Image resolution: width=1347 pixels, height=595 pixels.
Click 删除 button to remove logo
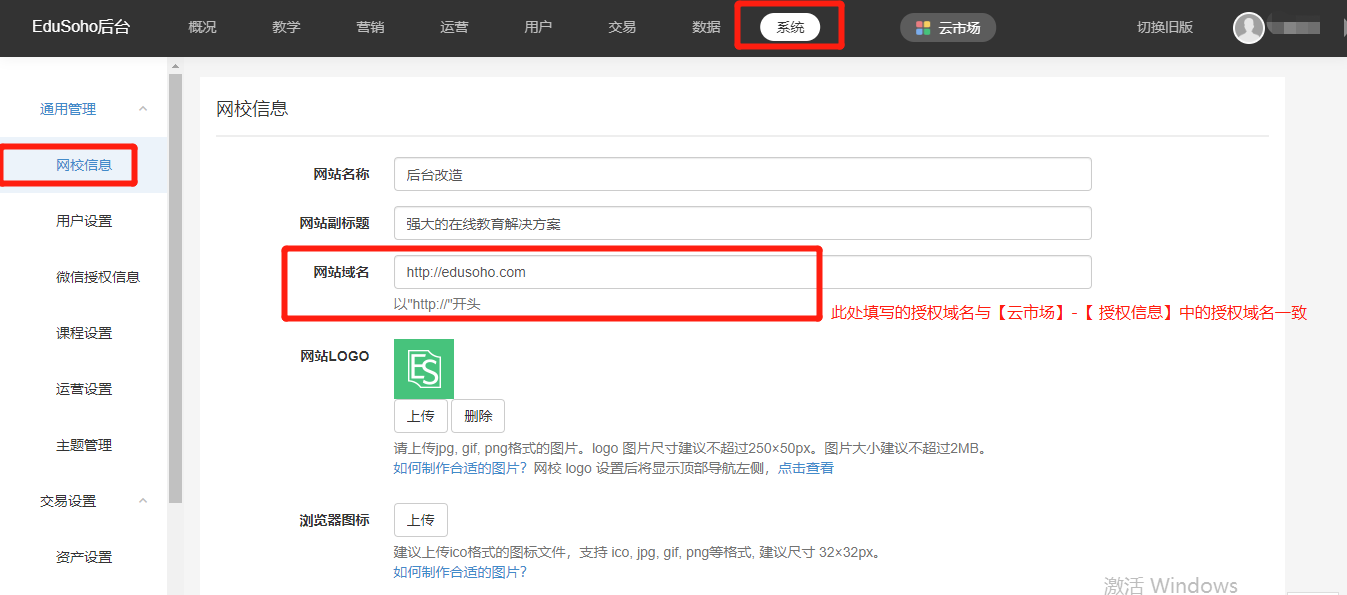click(478, 416)
